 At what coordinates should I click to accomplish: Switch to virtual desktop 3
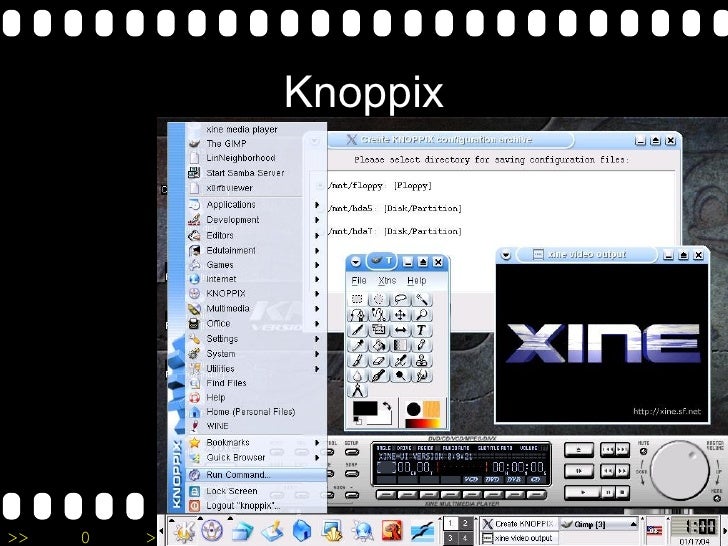tap(451, 538)
